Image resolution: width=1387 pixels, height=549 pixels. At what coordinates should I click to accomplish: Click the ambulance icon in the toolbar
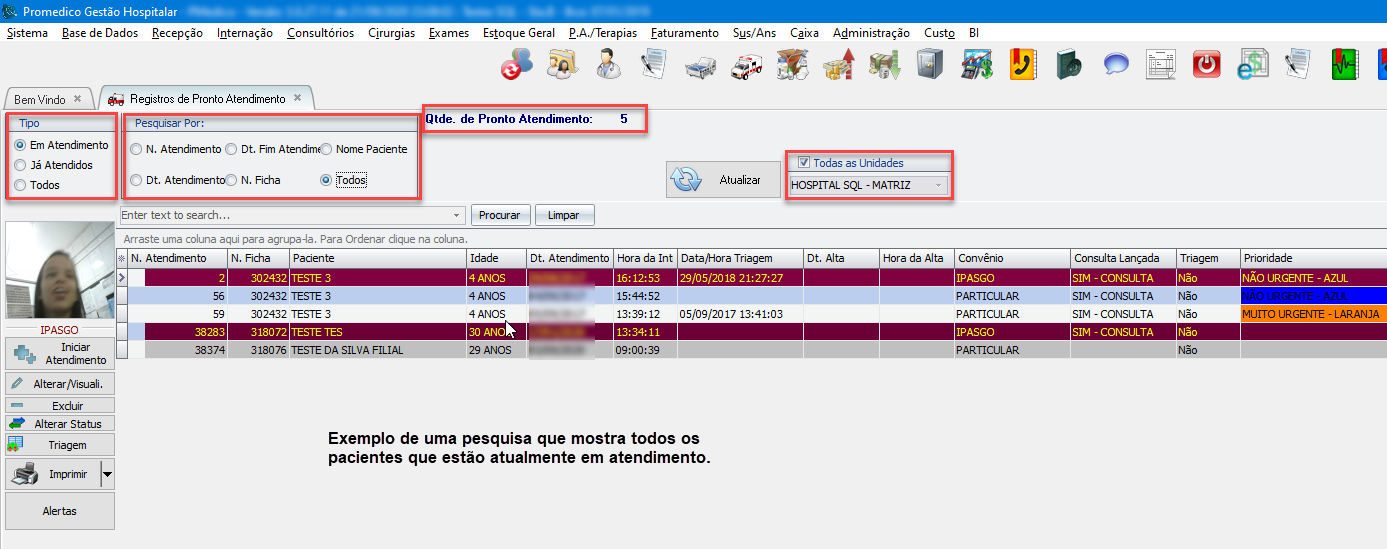(x=746, y=66)
